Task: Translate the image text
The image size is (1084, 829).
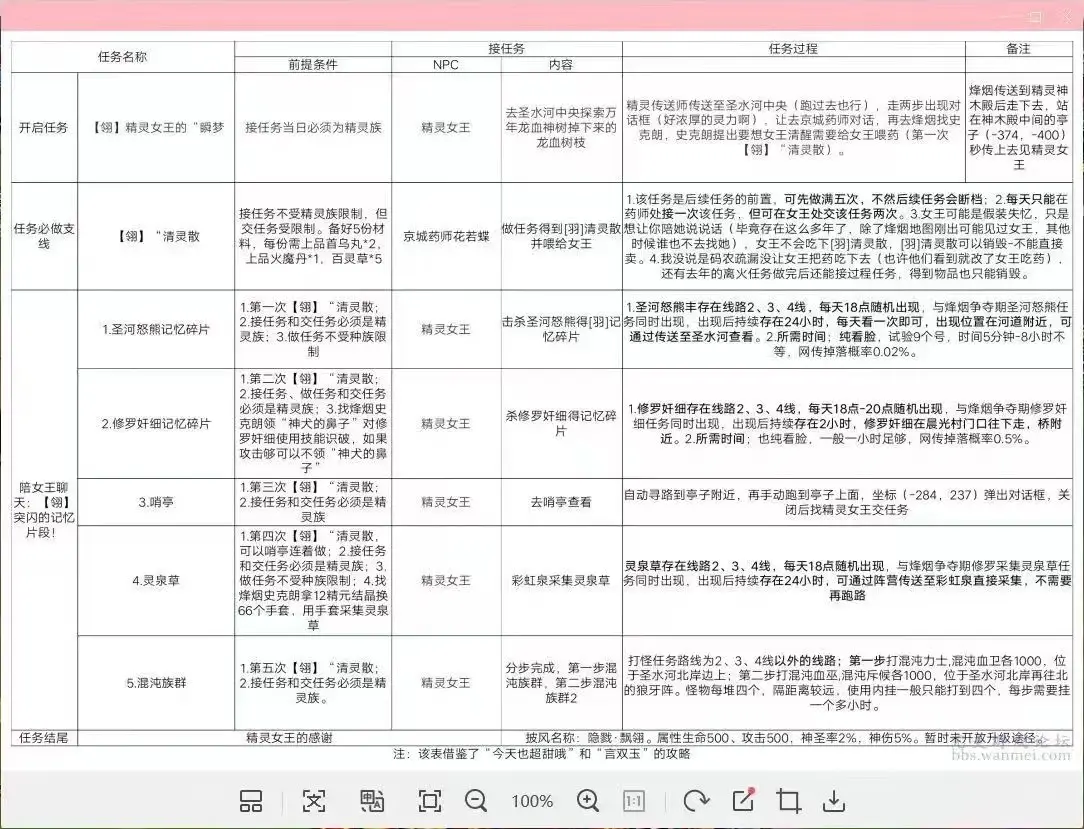Action: 373,801
